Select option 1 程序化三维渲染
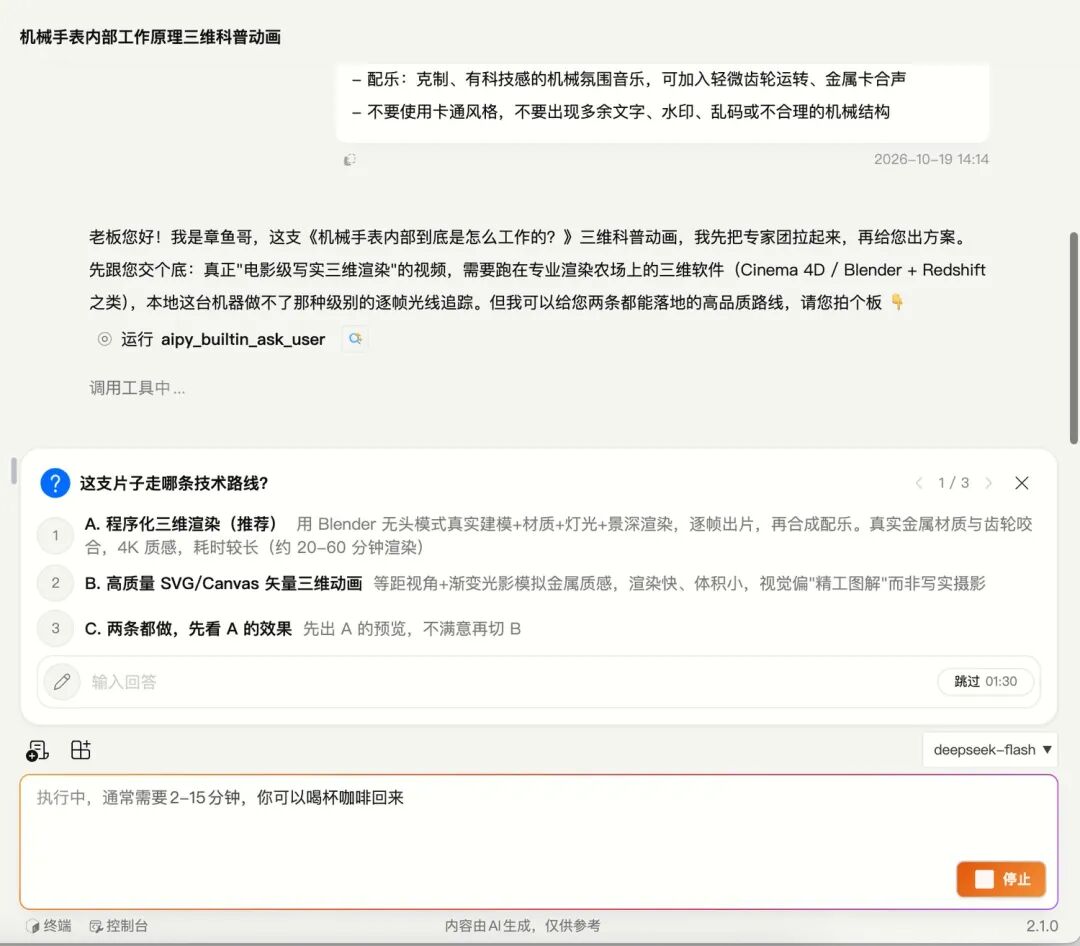Screen dimensions: 1080x946 coord(537,535)
